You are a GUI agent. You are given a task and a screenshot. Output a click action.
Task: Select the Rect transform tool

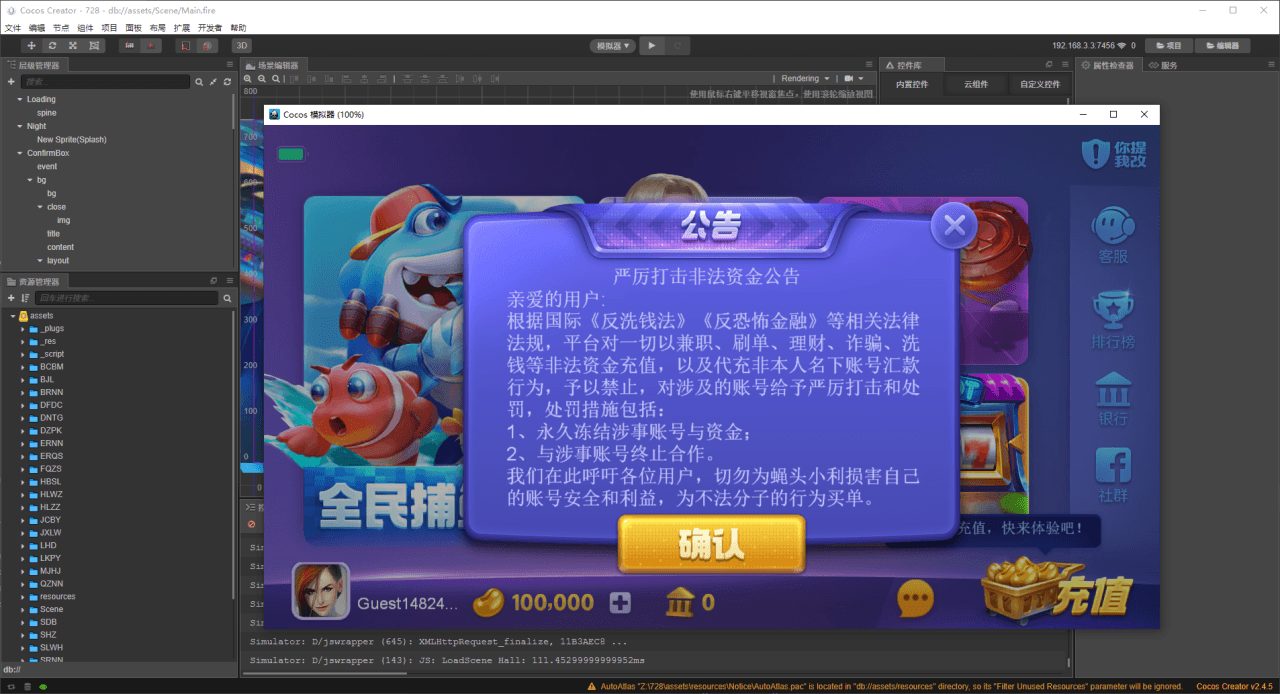coord(94,45)
